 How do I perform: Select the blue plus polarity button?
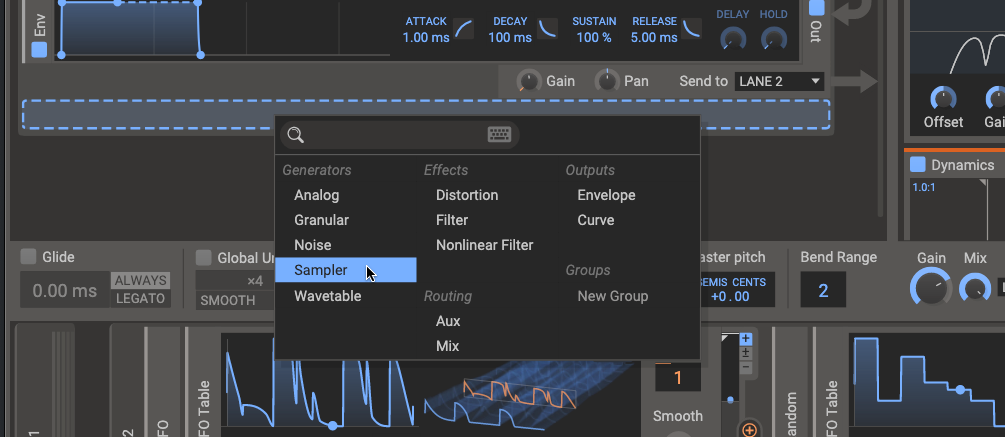point(744,339)
